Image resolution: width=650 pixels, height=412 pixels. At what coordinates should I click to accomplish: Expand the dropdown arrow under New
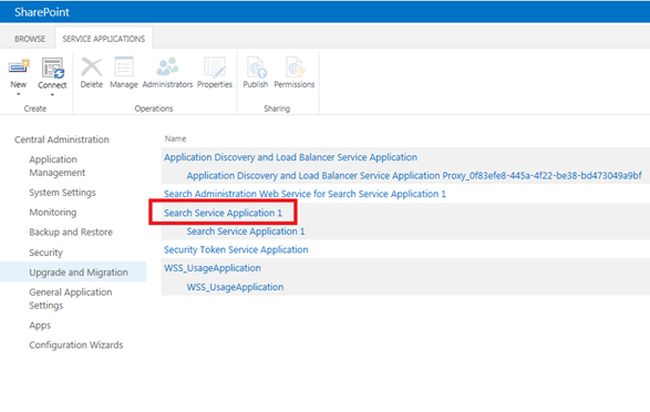18,94
